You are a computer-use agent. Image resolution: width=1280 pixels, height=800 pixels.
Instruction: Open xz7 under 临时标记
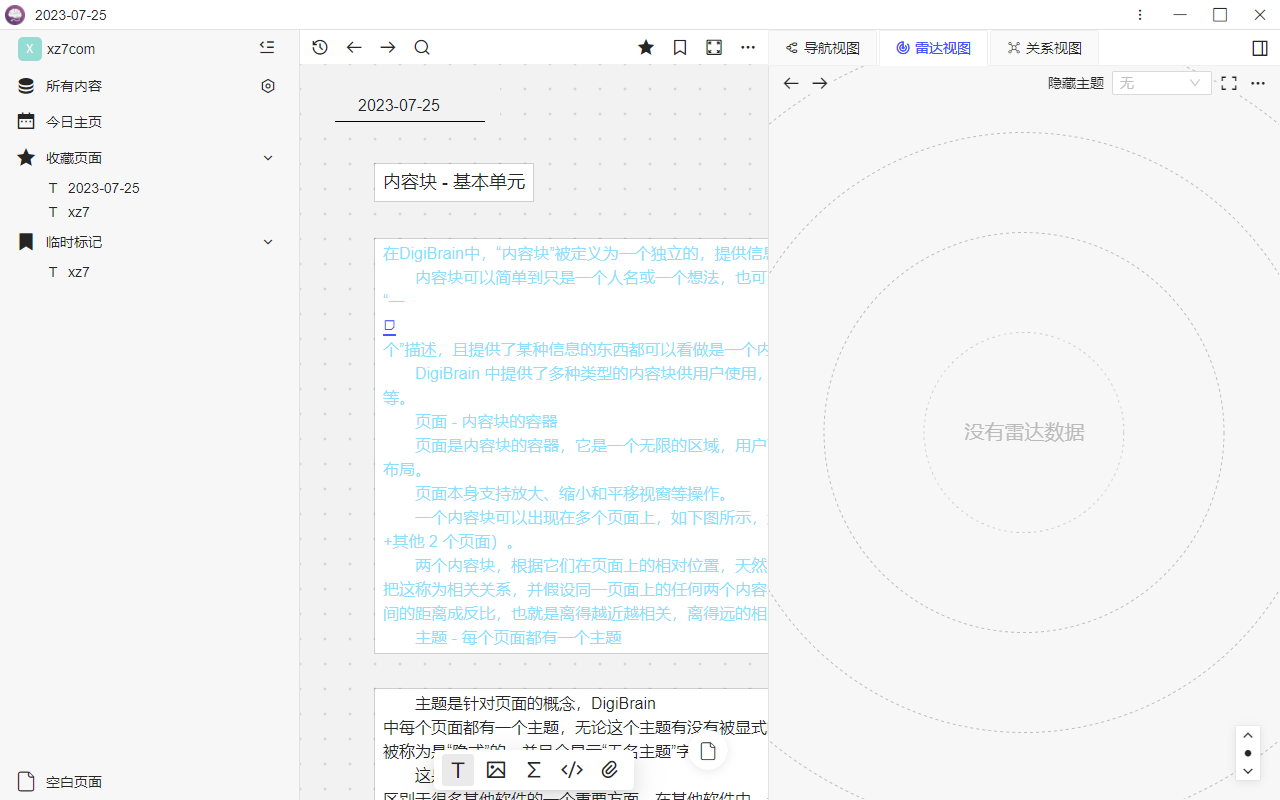click(79, 272)
